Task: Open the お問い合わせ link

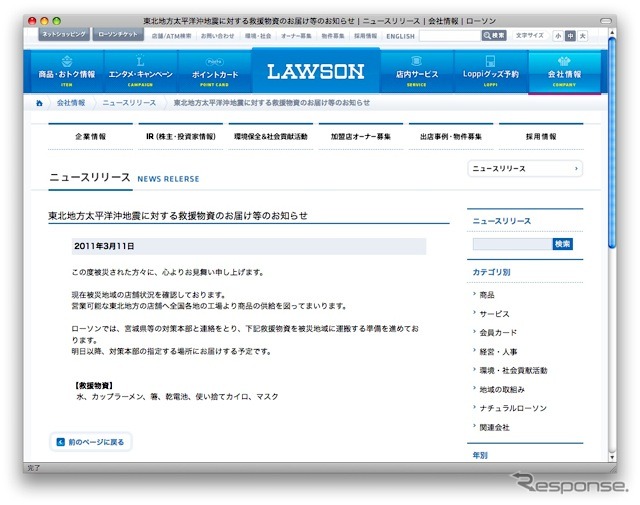Action: click(218, 36)
